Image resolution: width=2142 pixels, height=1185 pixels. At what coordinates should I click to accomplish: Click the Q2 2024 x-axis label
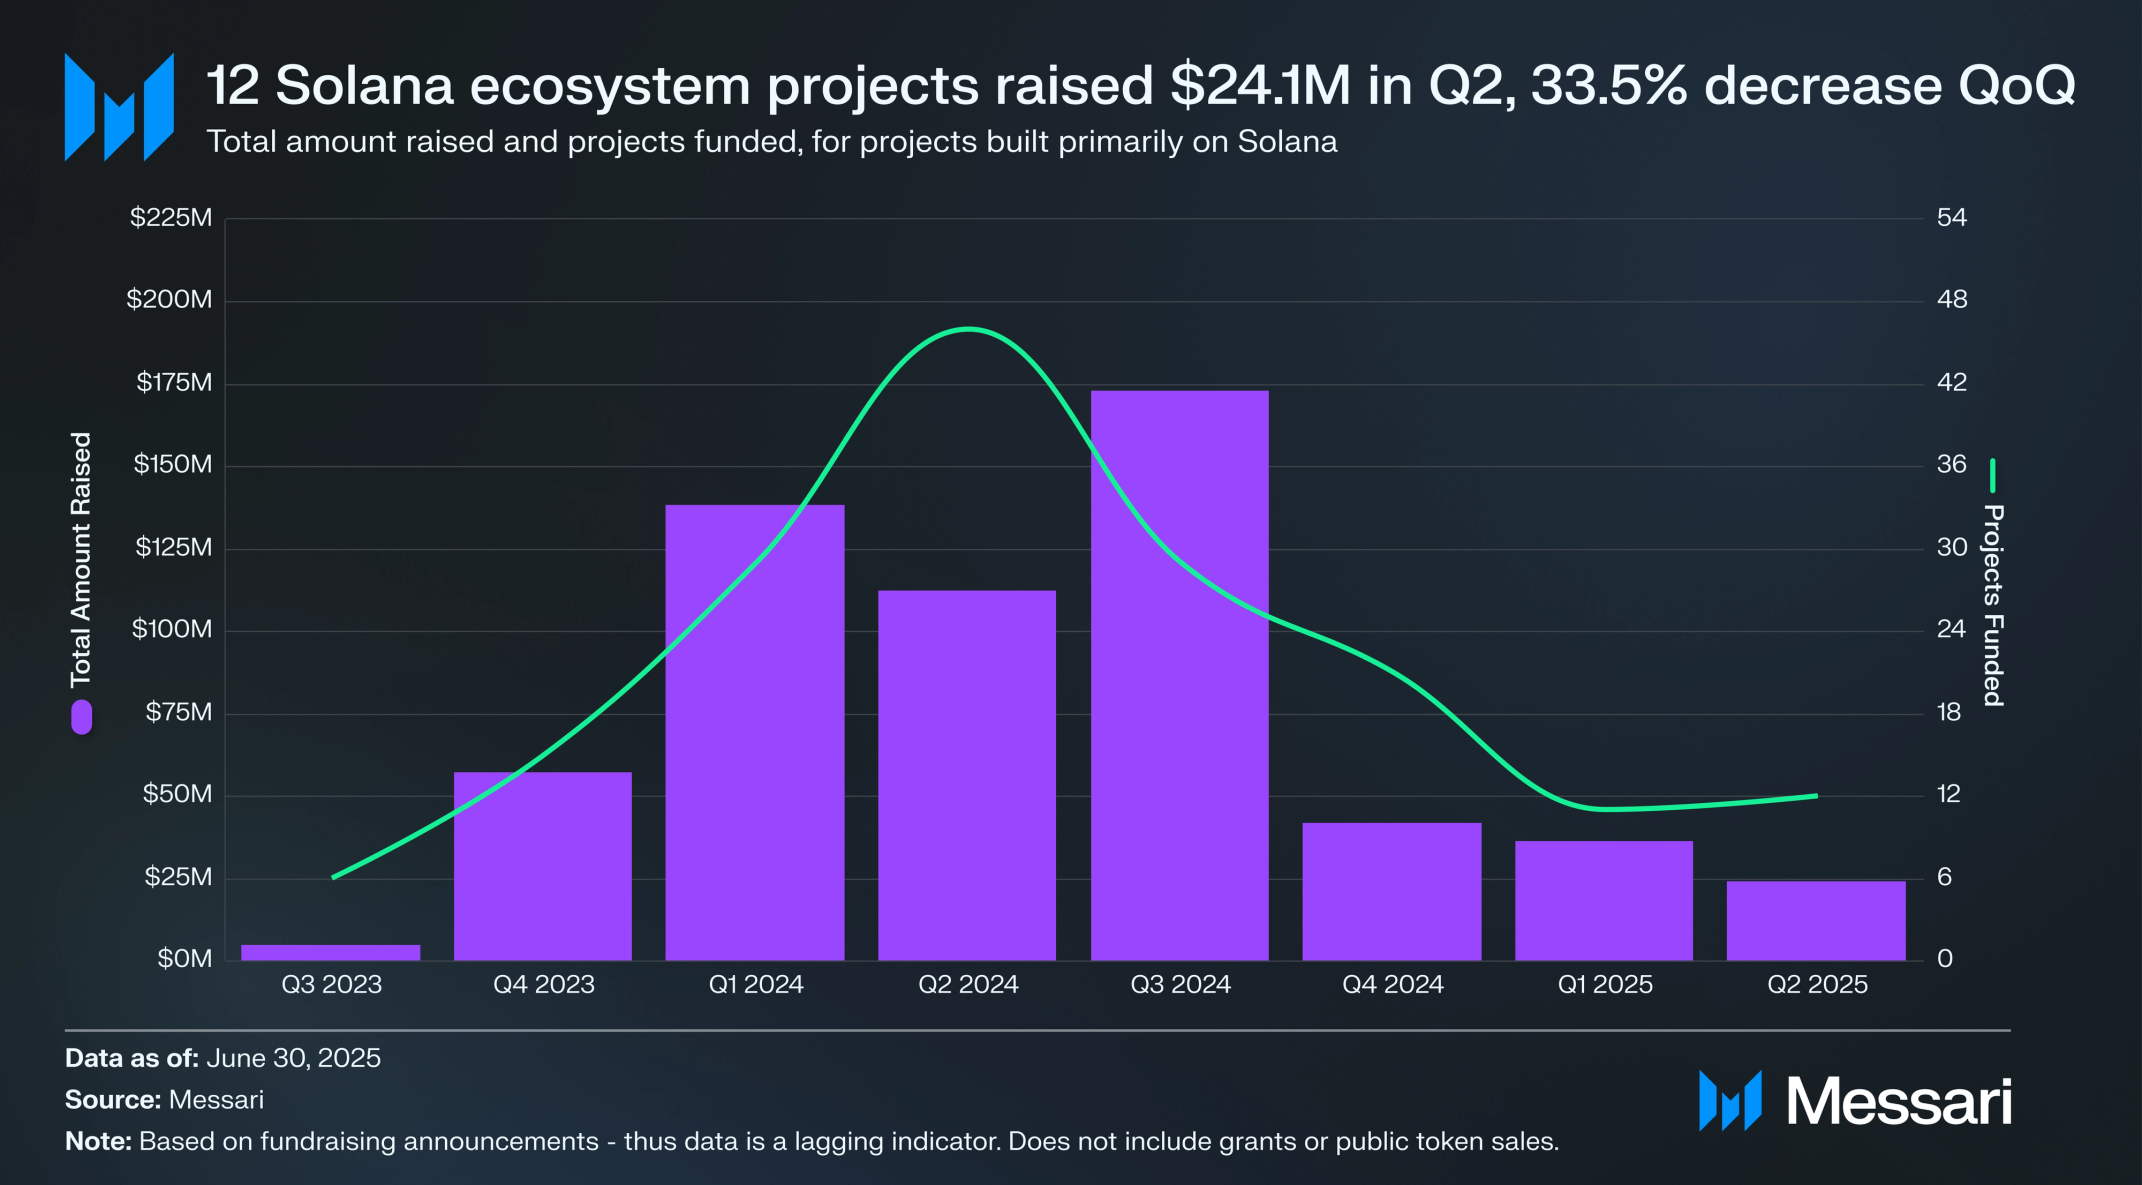(x=968, y=985)
